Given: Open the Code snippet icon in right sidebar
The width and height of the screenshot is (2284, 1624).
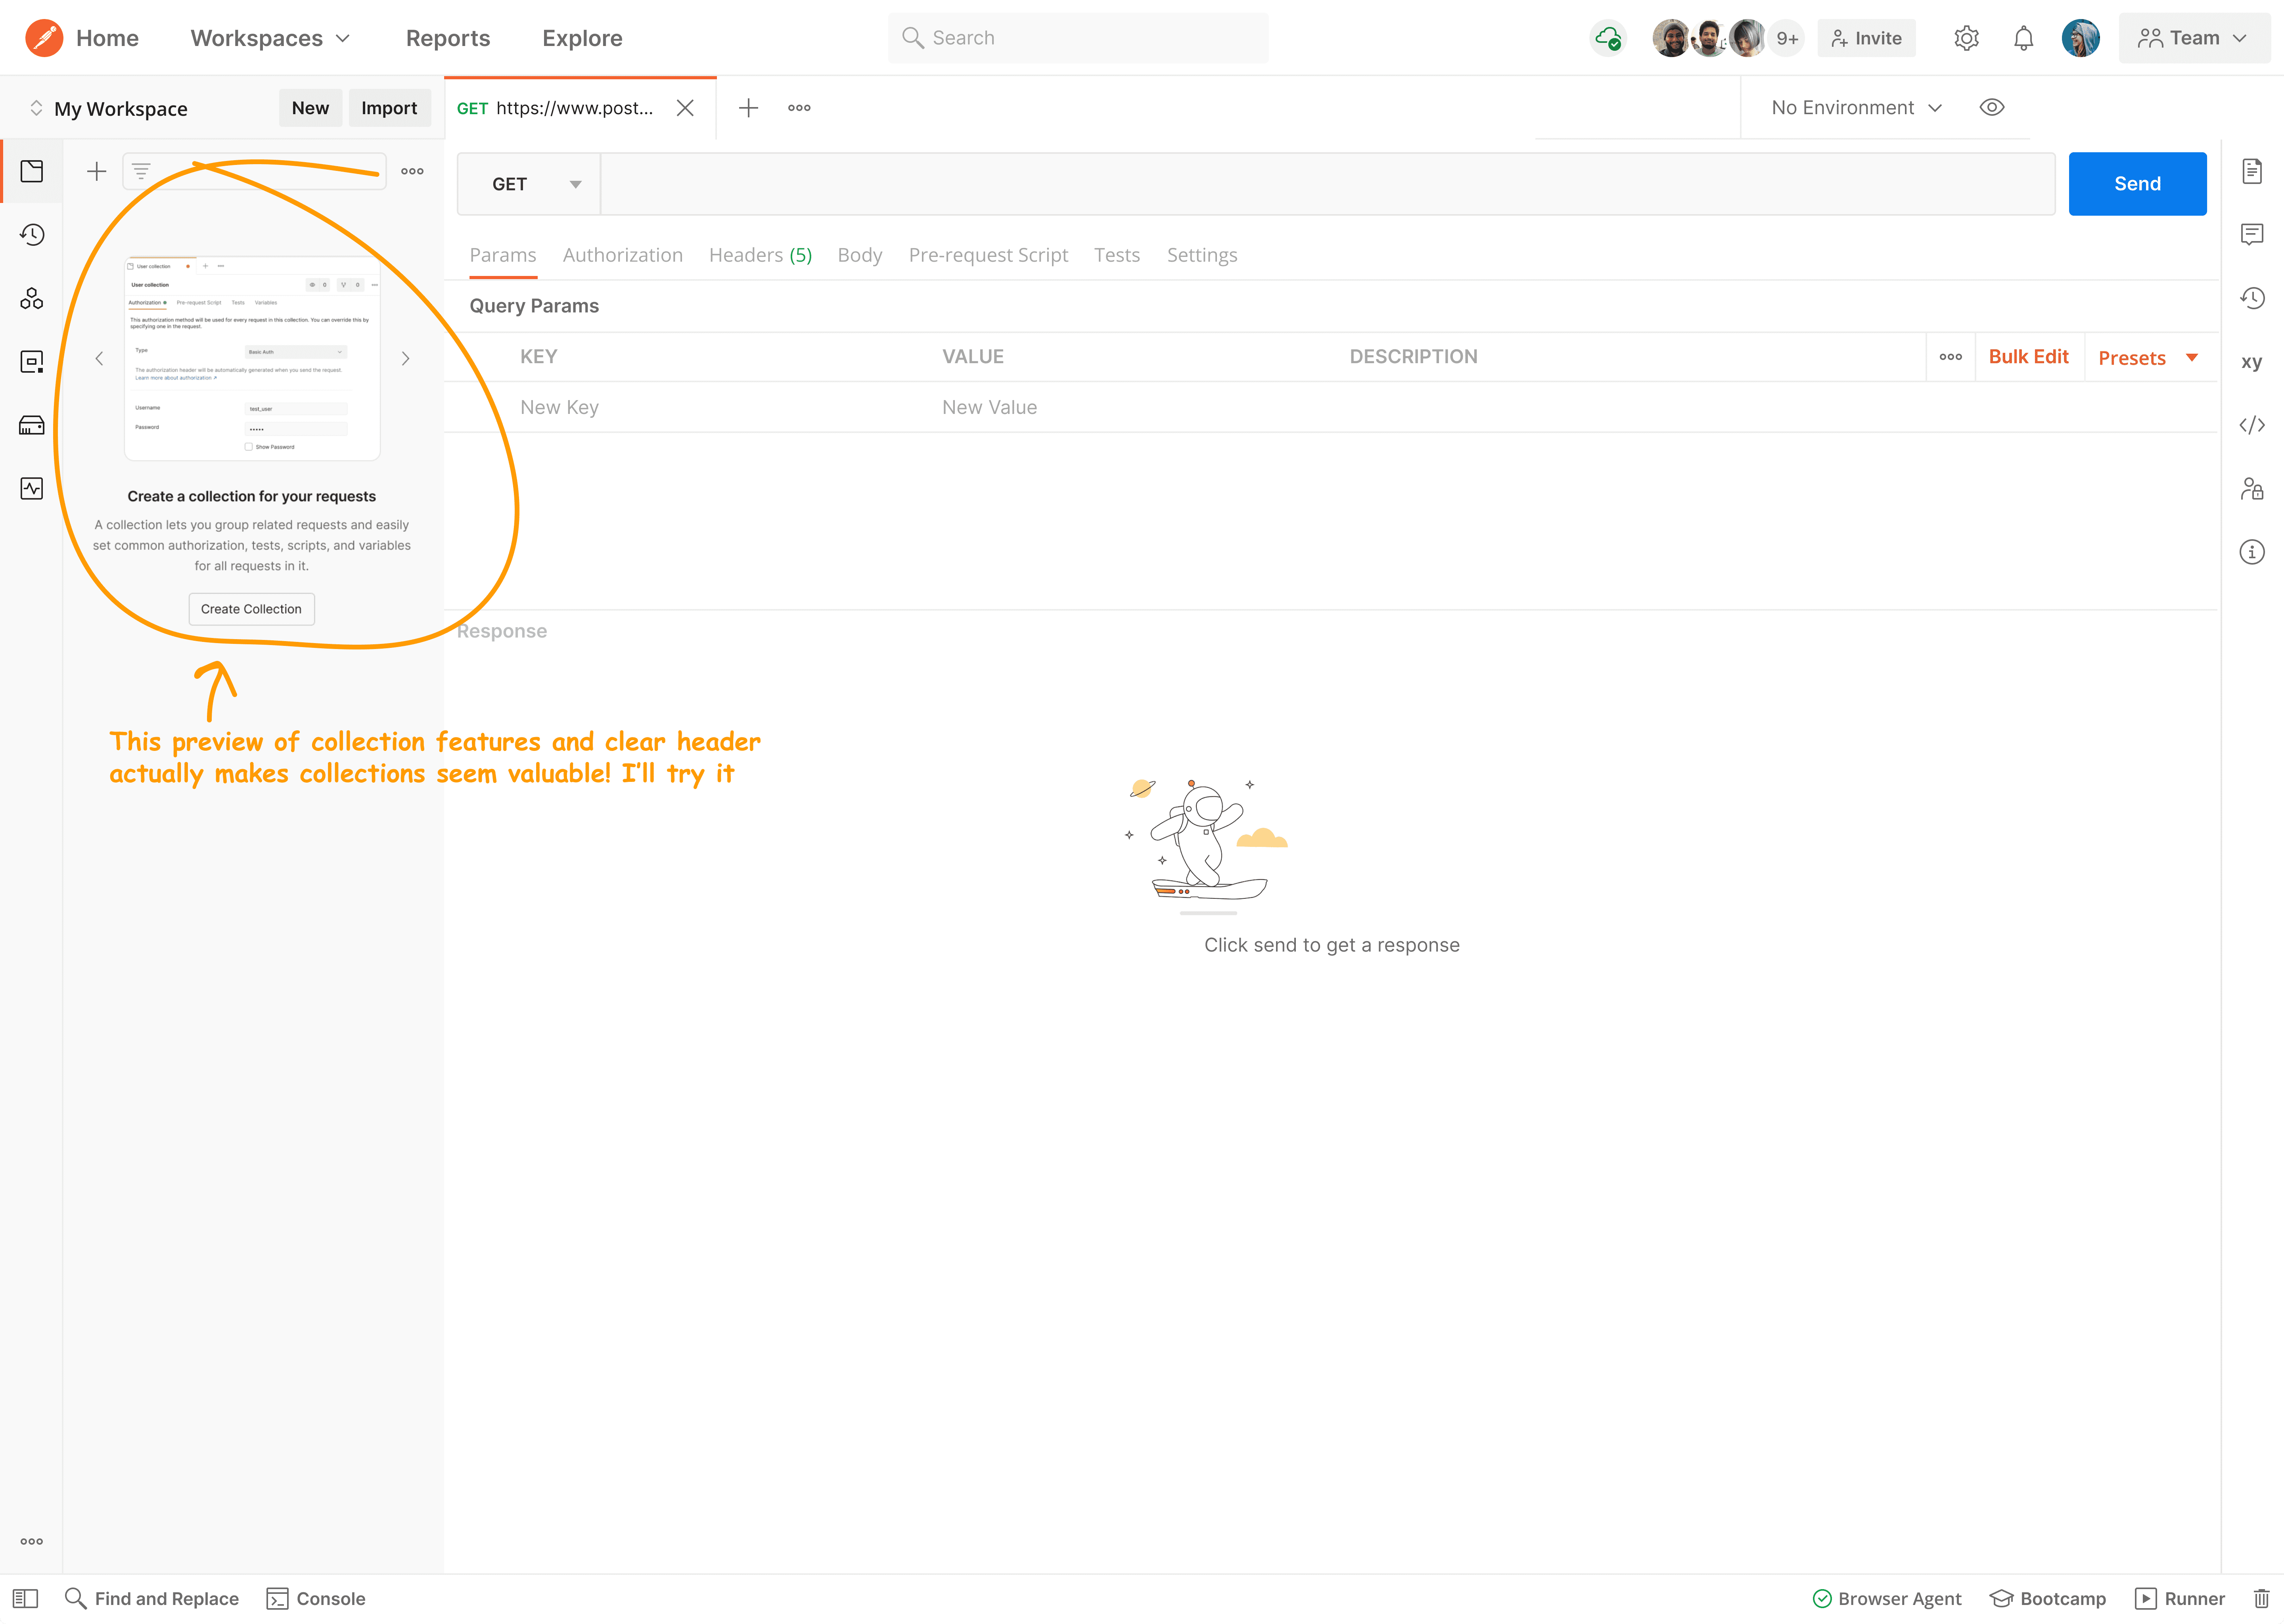Looking at the screenshot, I should pos(2251,425).
